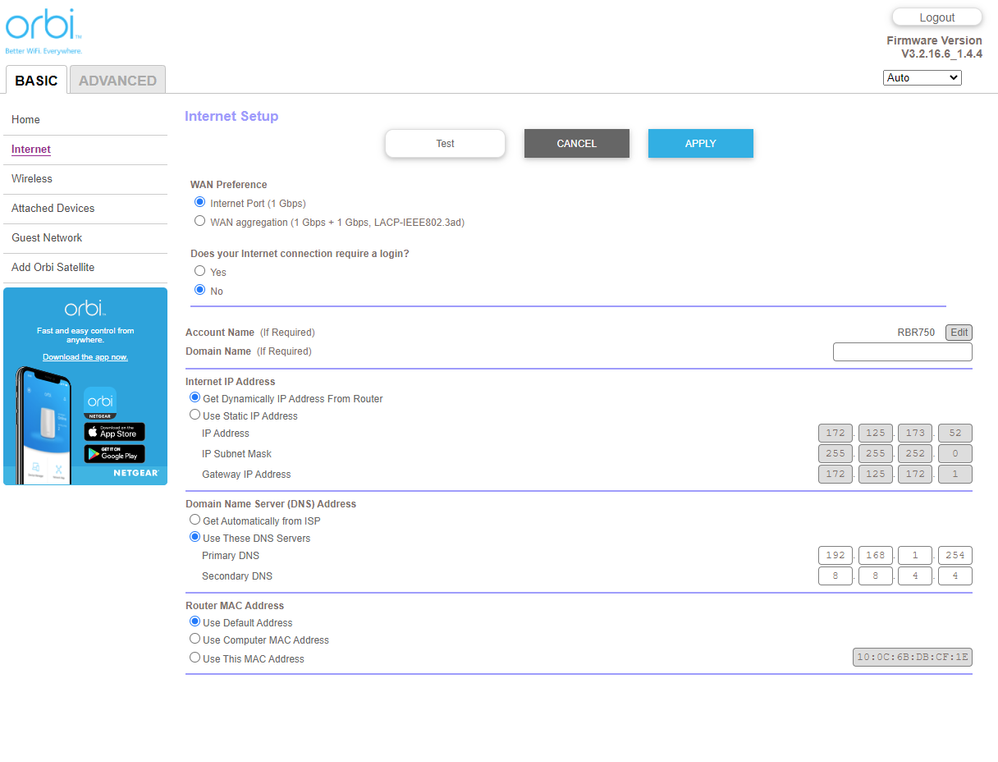Switch to the ADVANCED tab
998x762 pixels.
pos(117,80)
